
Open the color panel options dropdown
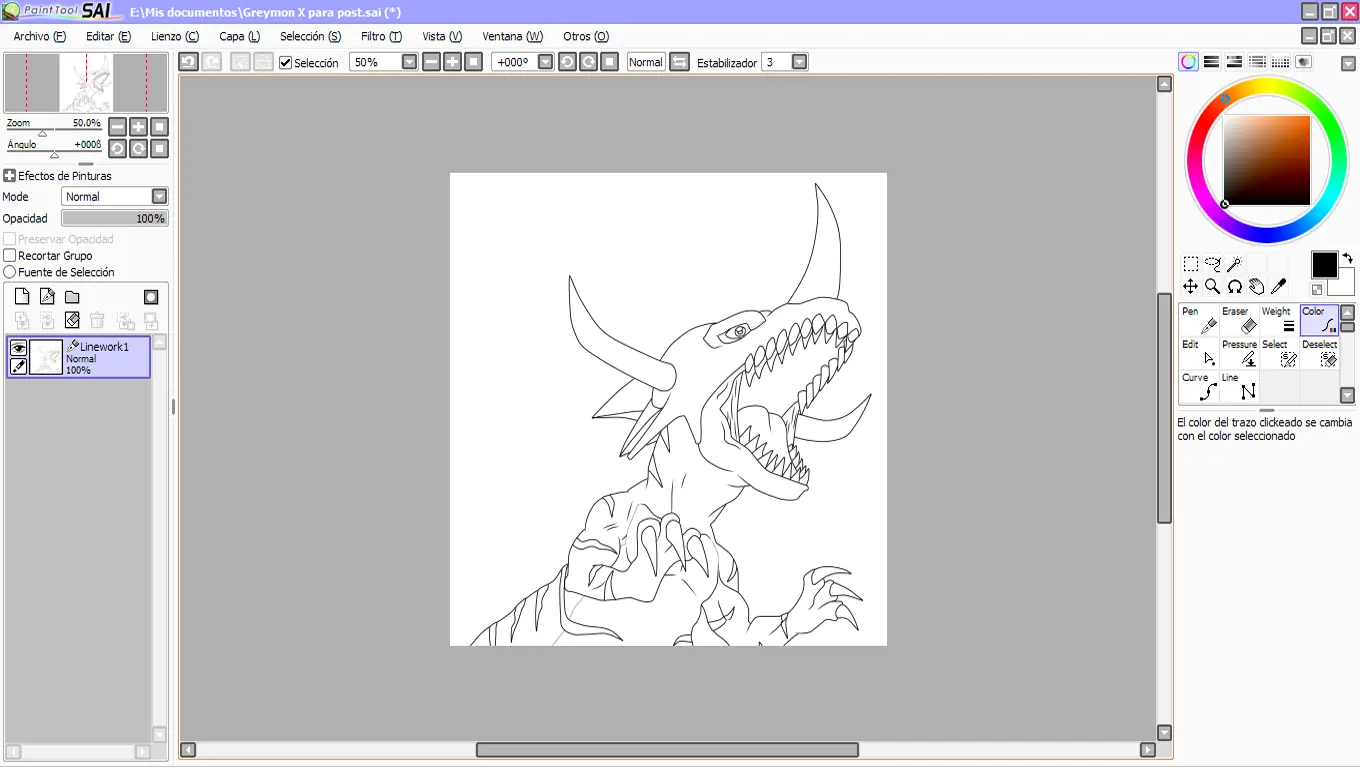1348,63
